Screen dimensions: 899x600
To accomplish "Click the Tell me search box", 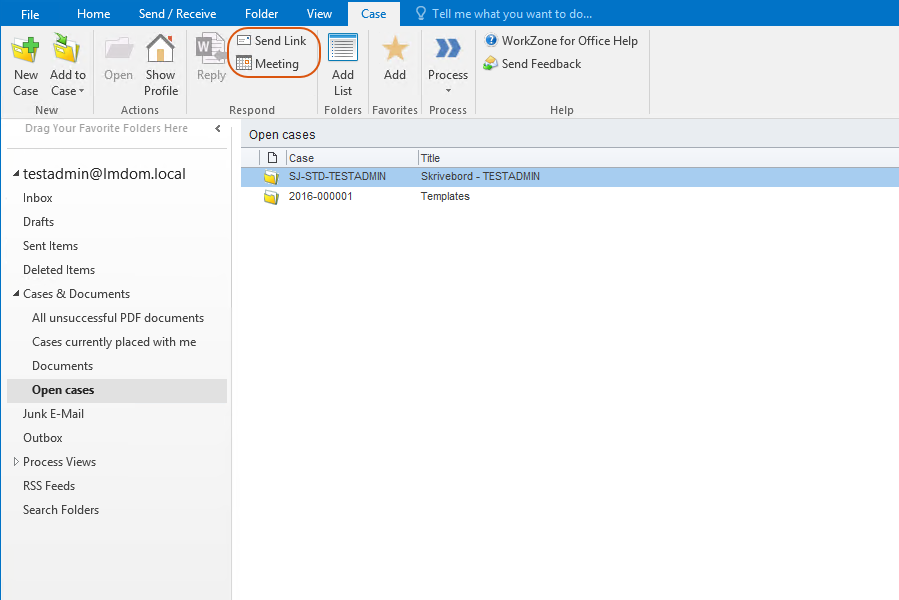I will (511, 14).
